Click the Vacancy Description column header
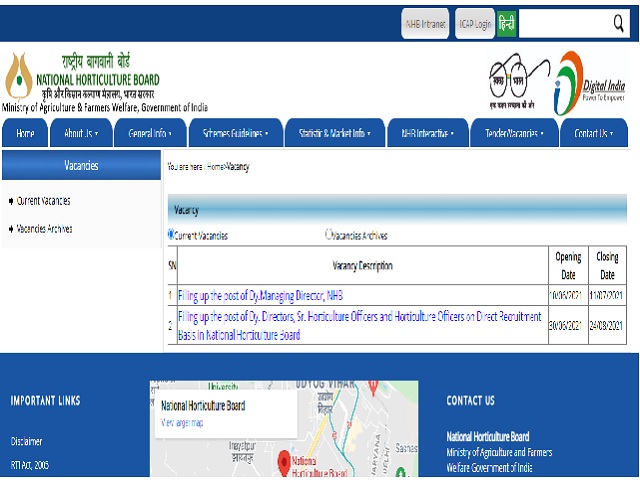640x480 pixels. tap(362, 266)
